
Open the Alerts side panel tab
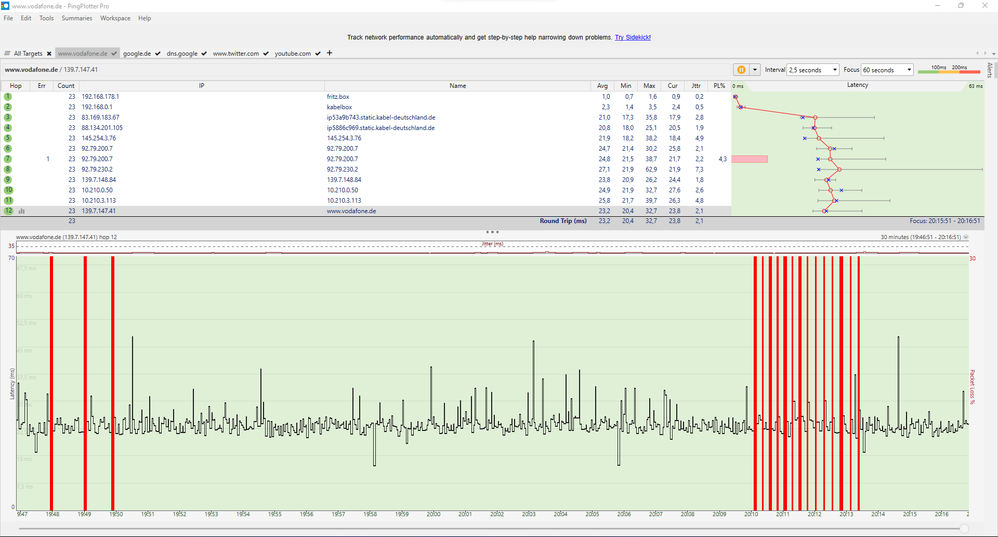(x=990, y=70)
